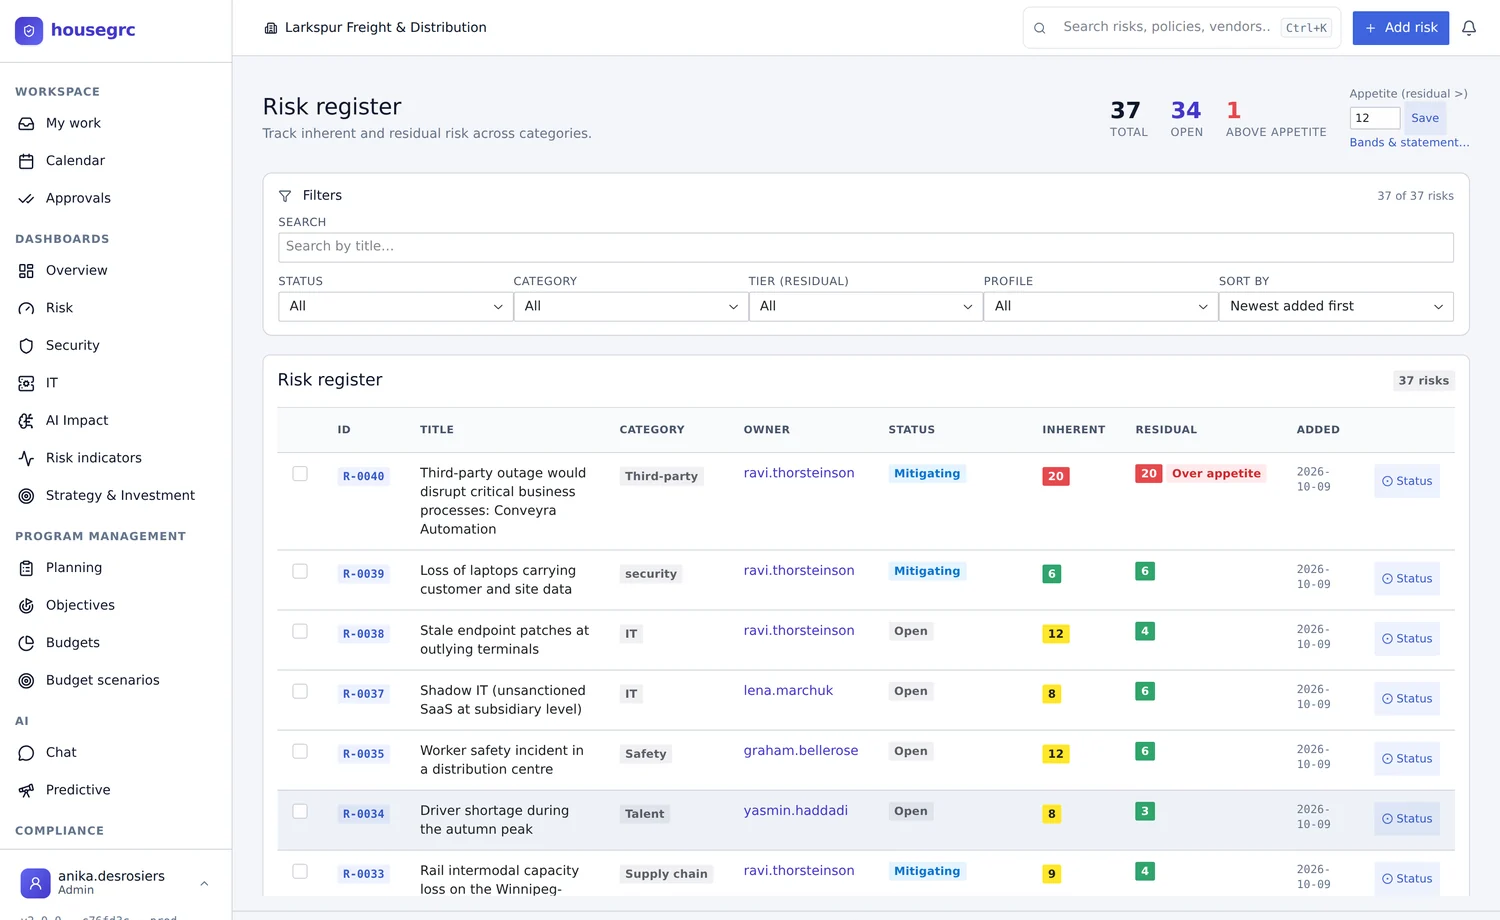Open the Category filter dropdown
The width and height of the screenshot is (1500, 920).
tap(631, 306)
